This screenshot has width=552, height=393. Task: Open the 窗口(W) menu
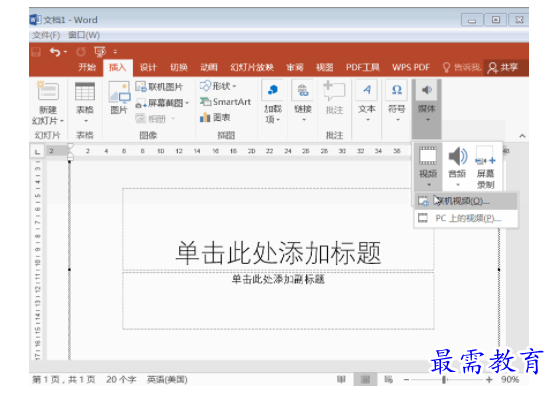(84, 35)
